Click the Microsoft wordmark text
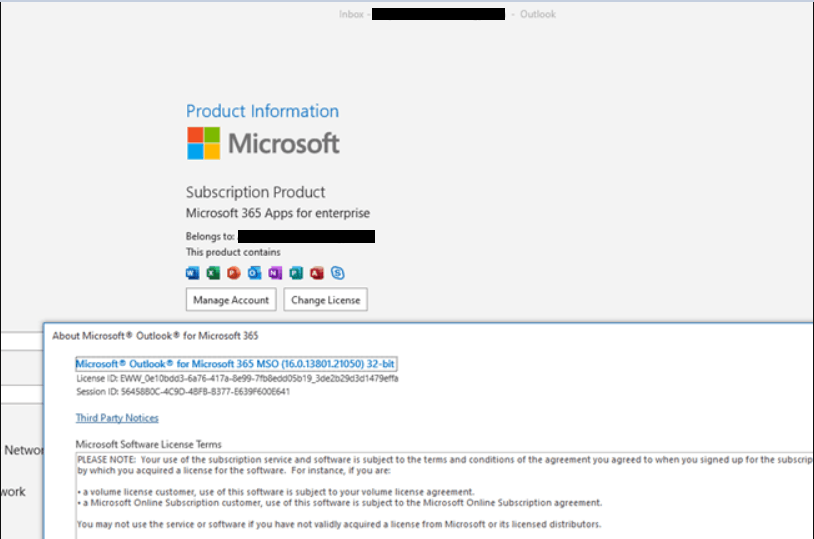Screen dimensions: 814x539 click(283, 143)
